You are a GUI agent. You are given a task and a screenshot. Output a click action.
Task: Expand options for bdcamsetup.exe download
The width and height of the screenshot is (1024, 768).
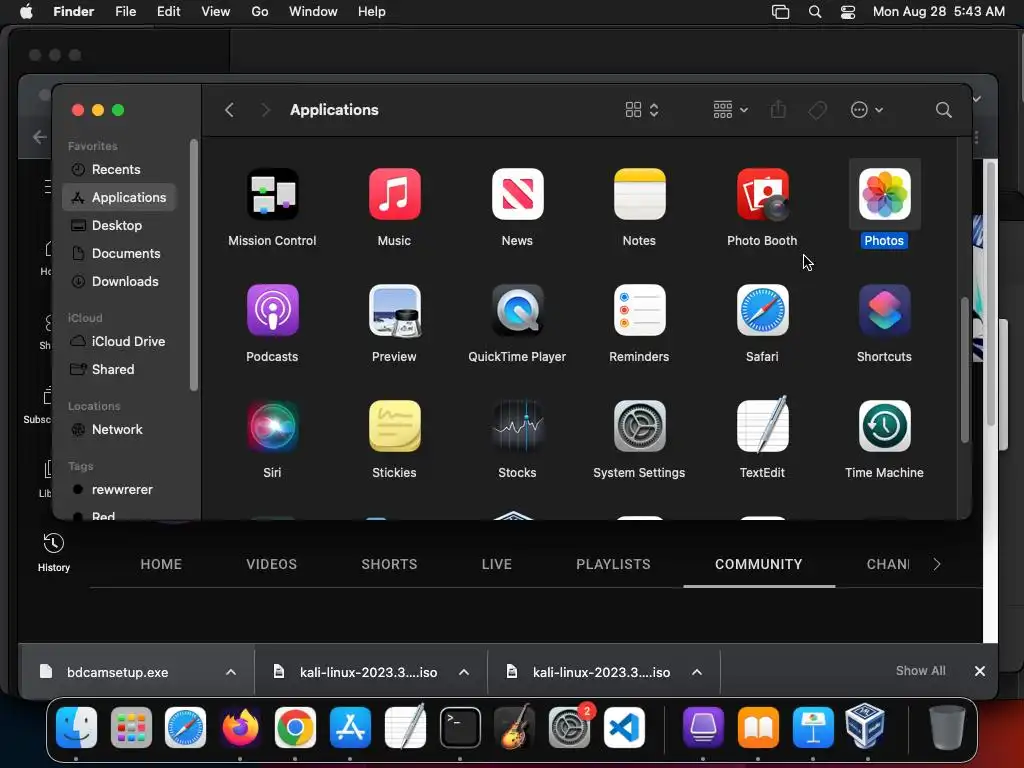point(231,672)
